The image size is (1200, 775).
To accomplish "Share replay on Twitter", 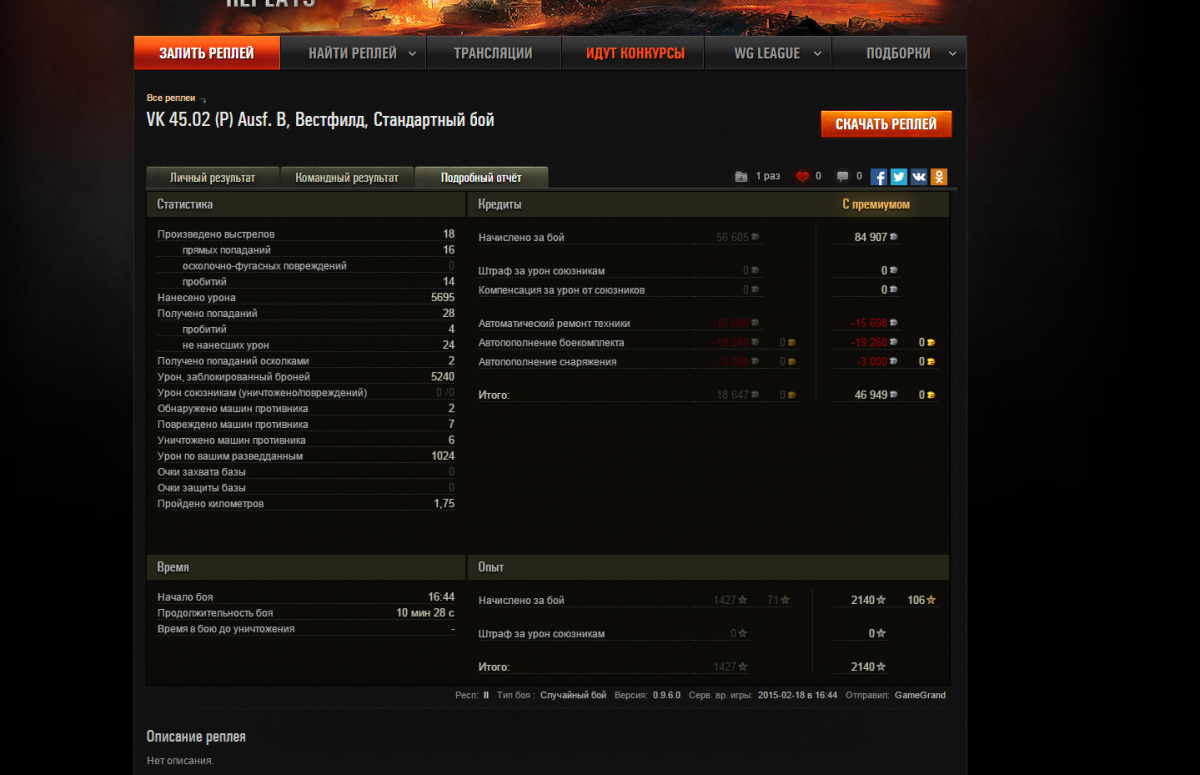I will [899, 177].
